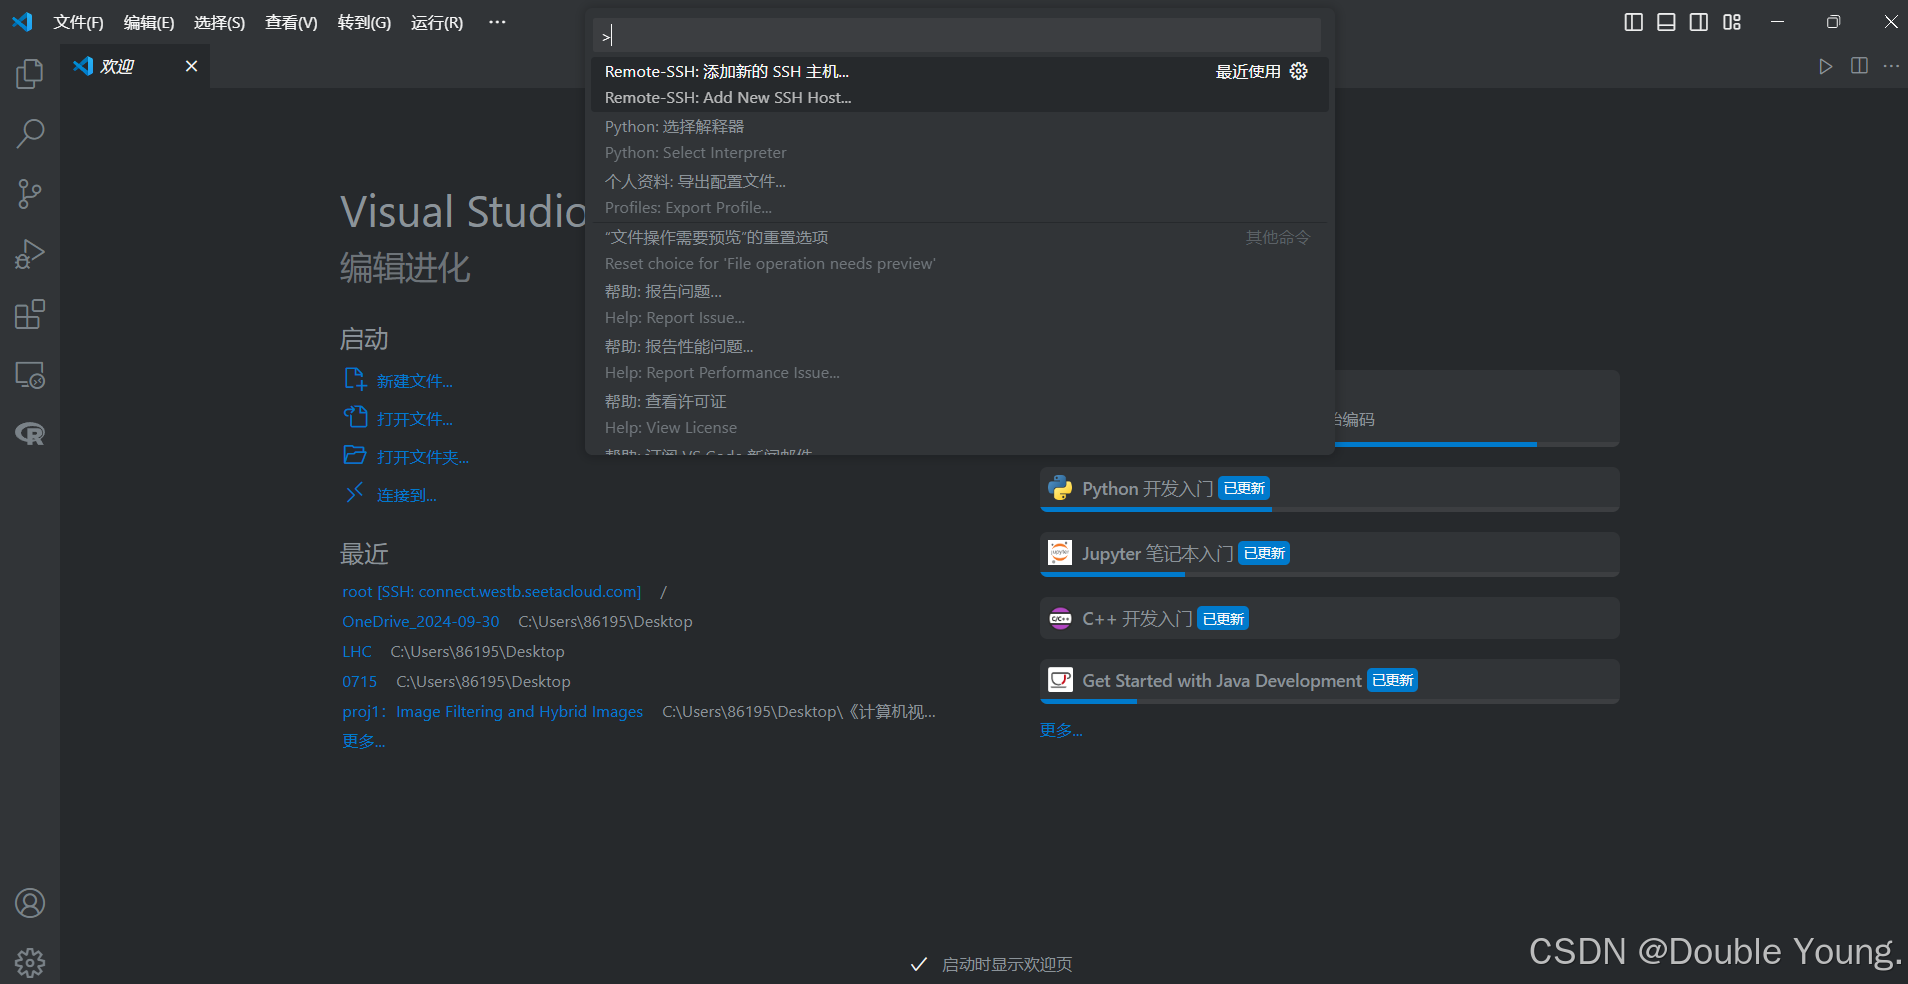Screen dimensions: 1908x984
Task: Open the Manage gear in activity bar
Action: point(30,962)
